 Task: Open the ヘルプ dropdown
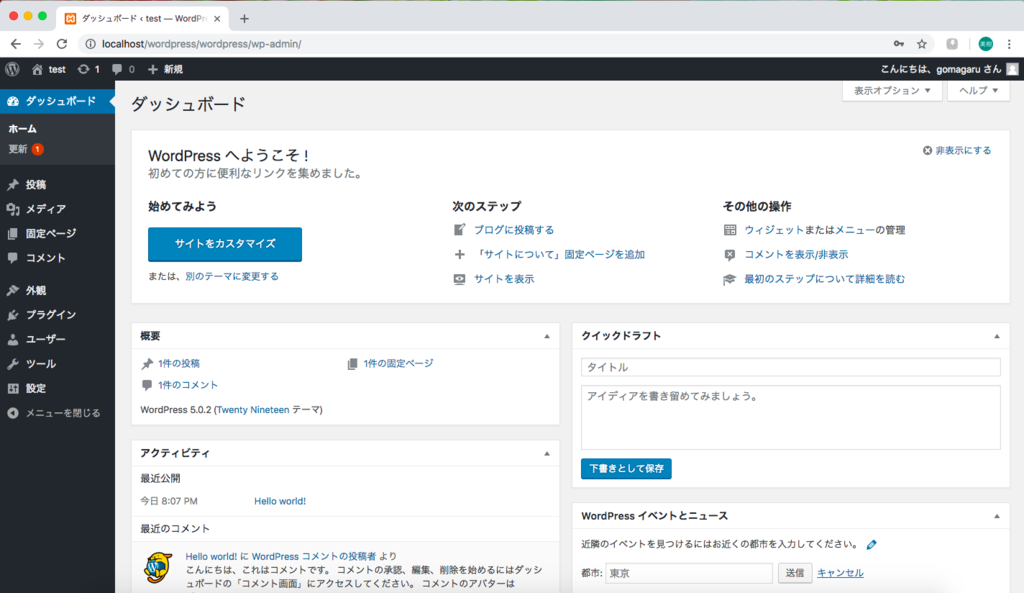(977, 90)
